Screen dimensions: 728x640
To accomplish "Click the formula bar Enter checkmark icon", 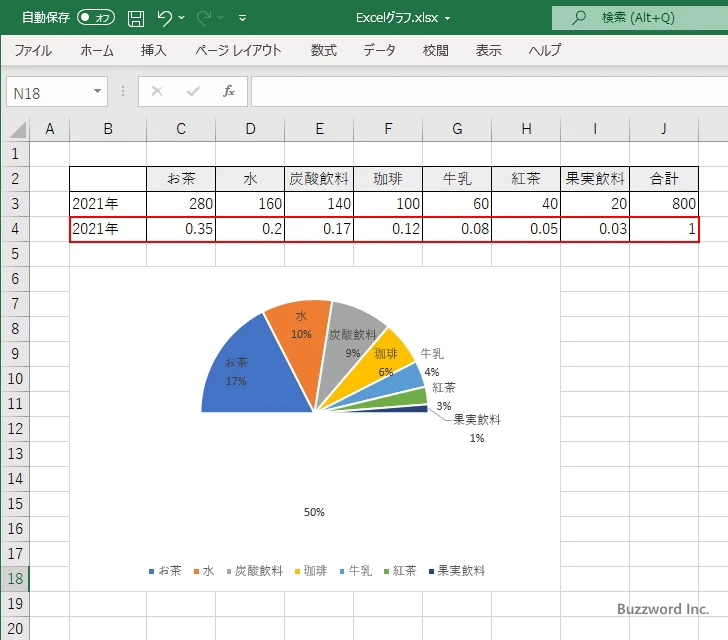I will tap(193, 91).
